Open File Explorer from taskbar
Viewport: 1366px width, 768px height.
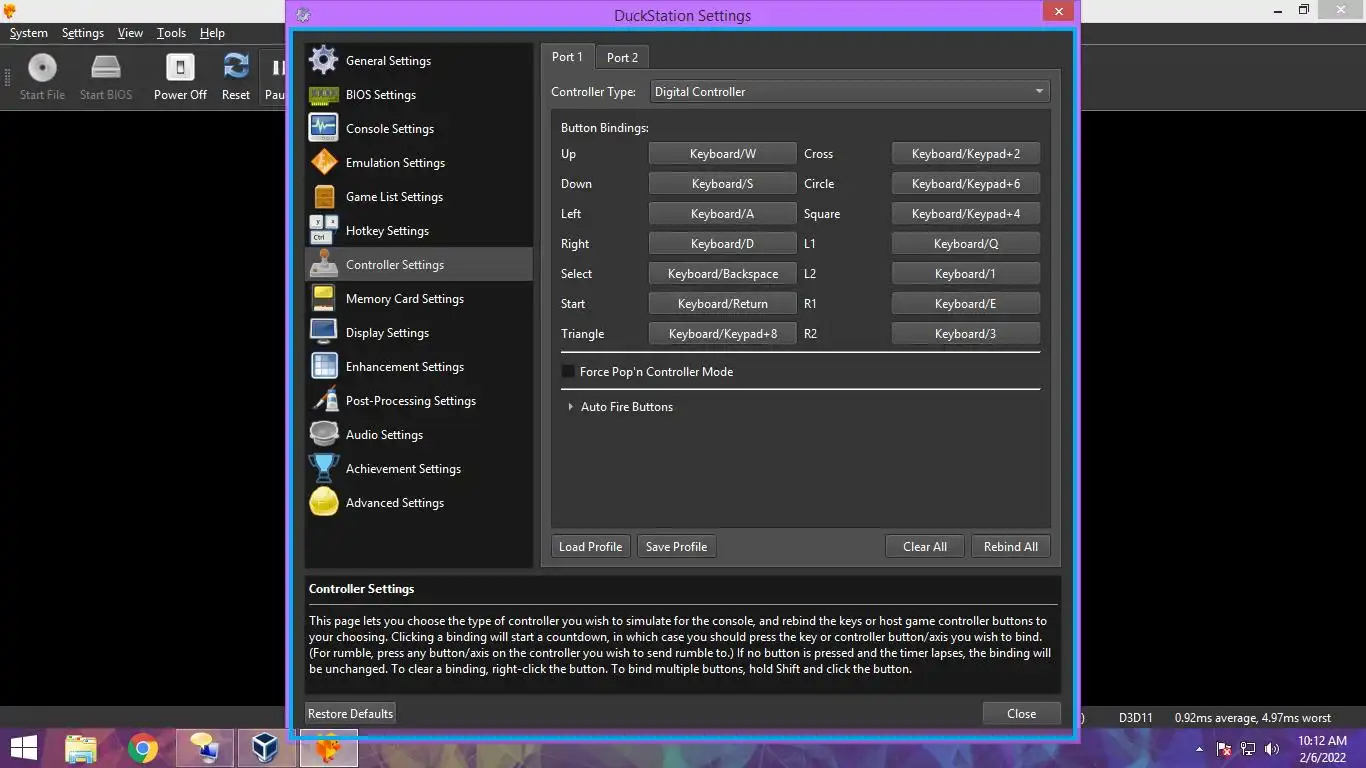(81, 748)
